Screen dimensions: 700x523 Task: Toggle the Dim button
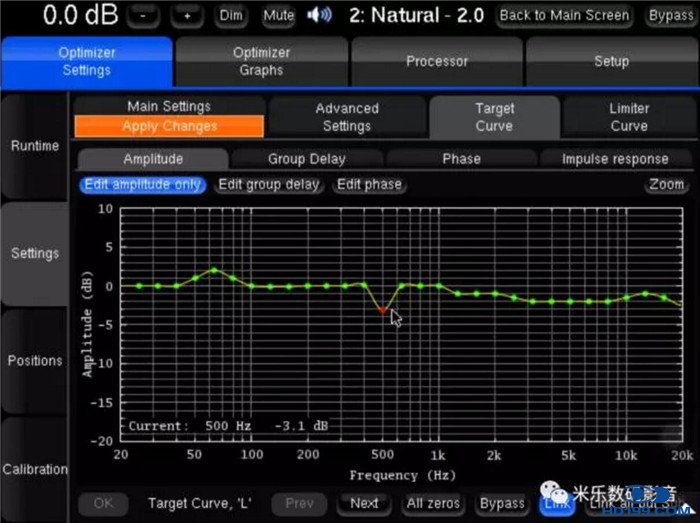click(x=231, y=16)
